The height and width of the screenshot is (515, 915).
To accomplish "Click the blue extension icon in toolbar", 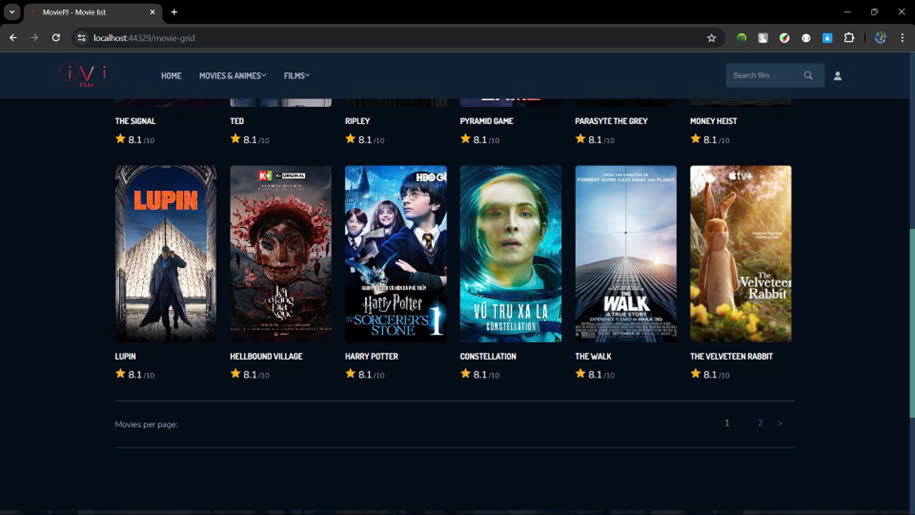I will [x=827, y=38].
